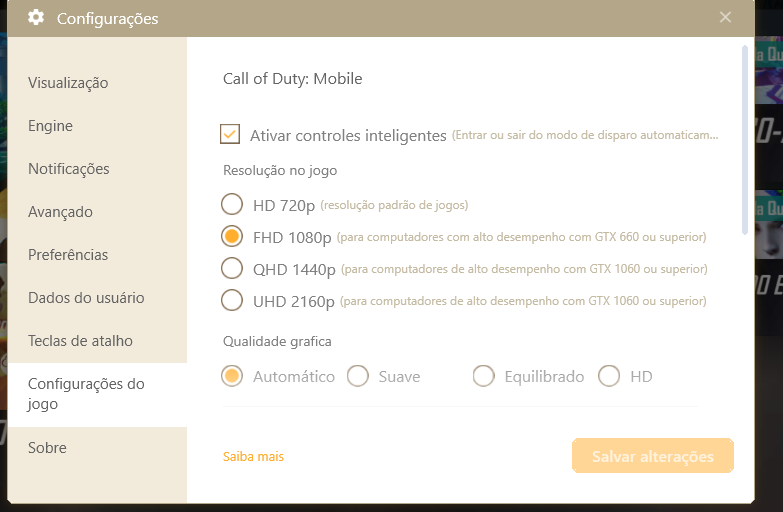783x512 pixels.
Task: Select FHD 1080p resolution
Action: click(232, 236)
